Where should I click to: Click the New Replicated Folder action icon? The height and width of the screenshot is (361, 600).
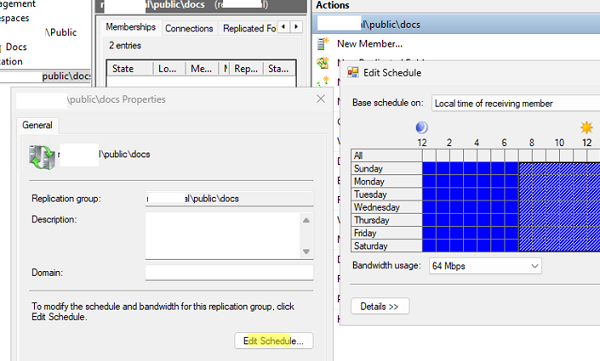[323, 62]
